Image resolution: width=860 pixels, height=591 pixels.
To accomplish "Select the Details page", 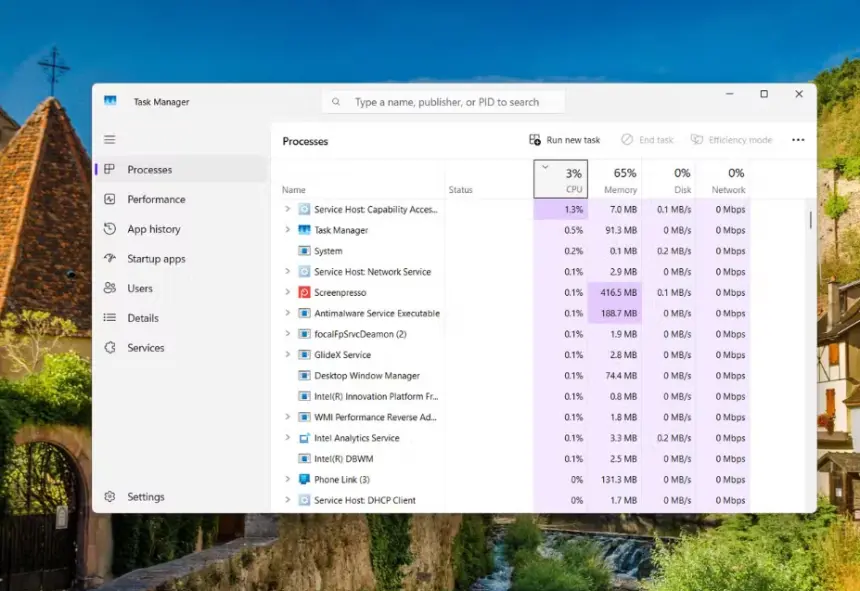I will coord(143,318).
